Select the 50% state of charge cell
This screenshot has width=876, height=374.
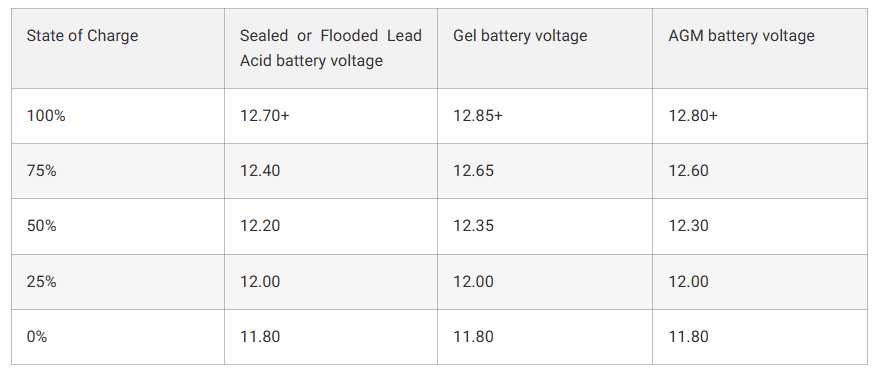pyautogui.click(x=118, y=226)
